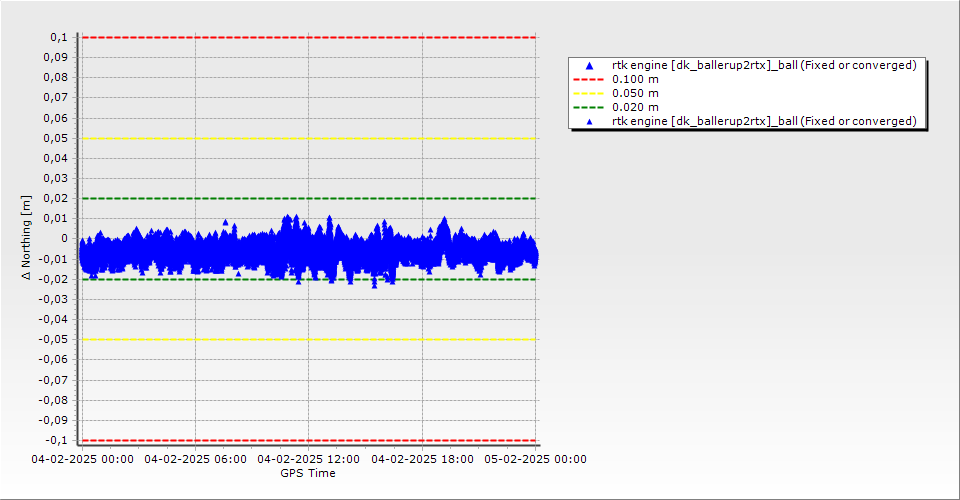Click the 'Δ Northing [m]' axis title
This screenshot has height=500, width=960.
26,237
